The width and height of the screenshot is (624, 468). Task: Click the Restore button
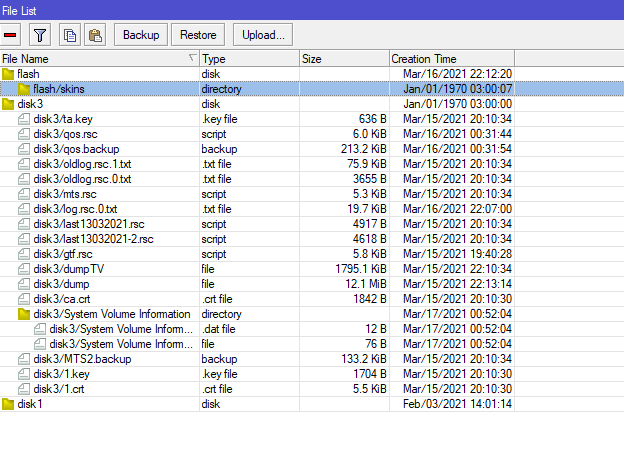198,35
